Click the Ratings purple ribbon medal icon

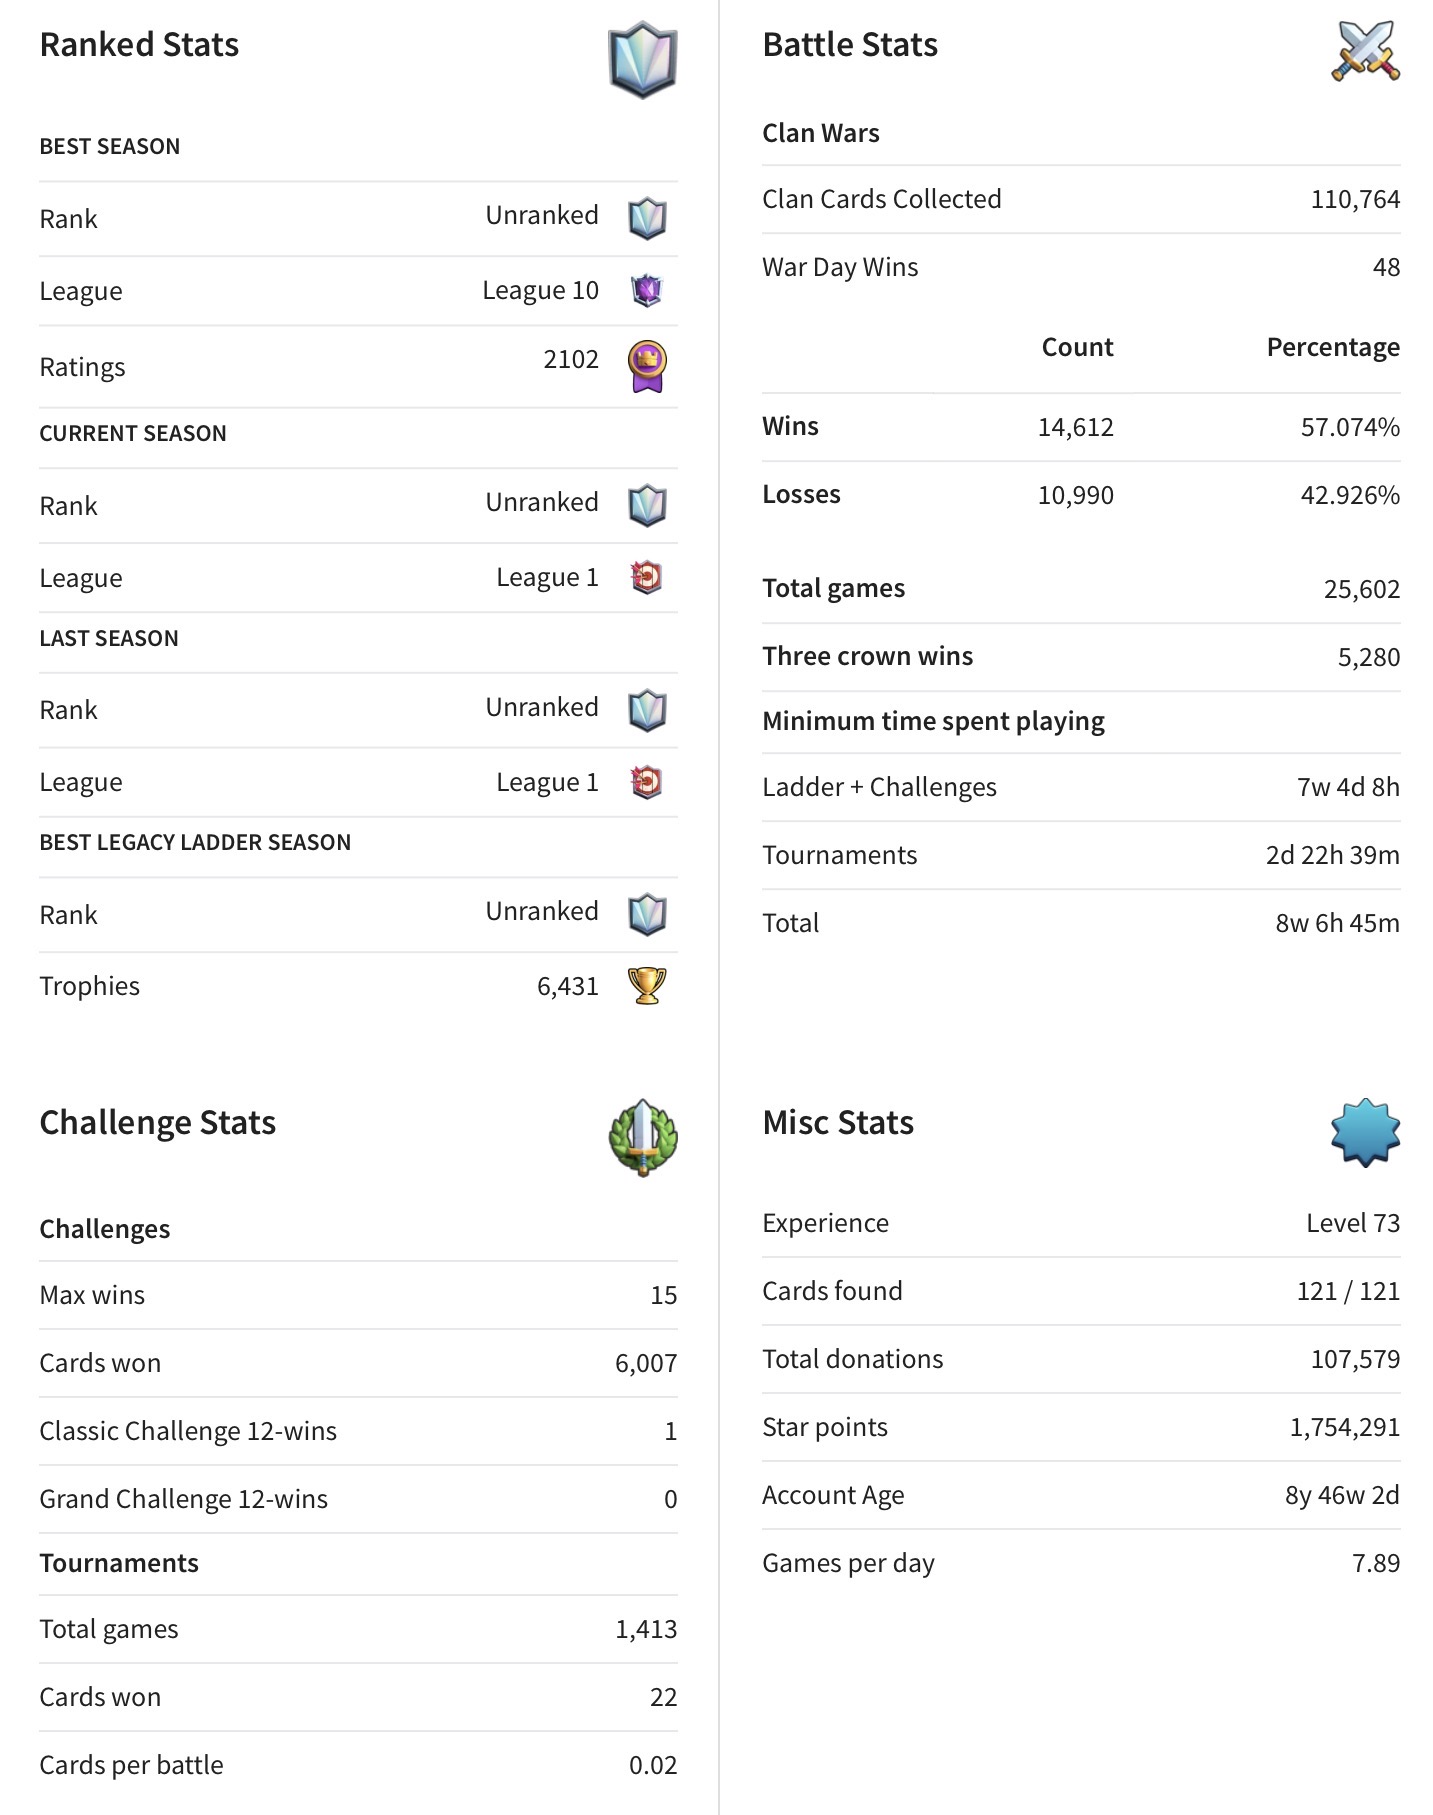(647, 366)
